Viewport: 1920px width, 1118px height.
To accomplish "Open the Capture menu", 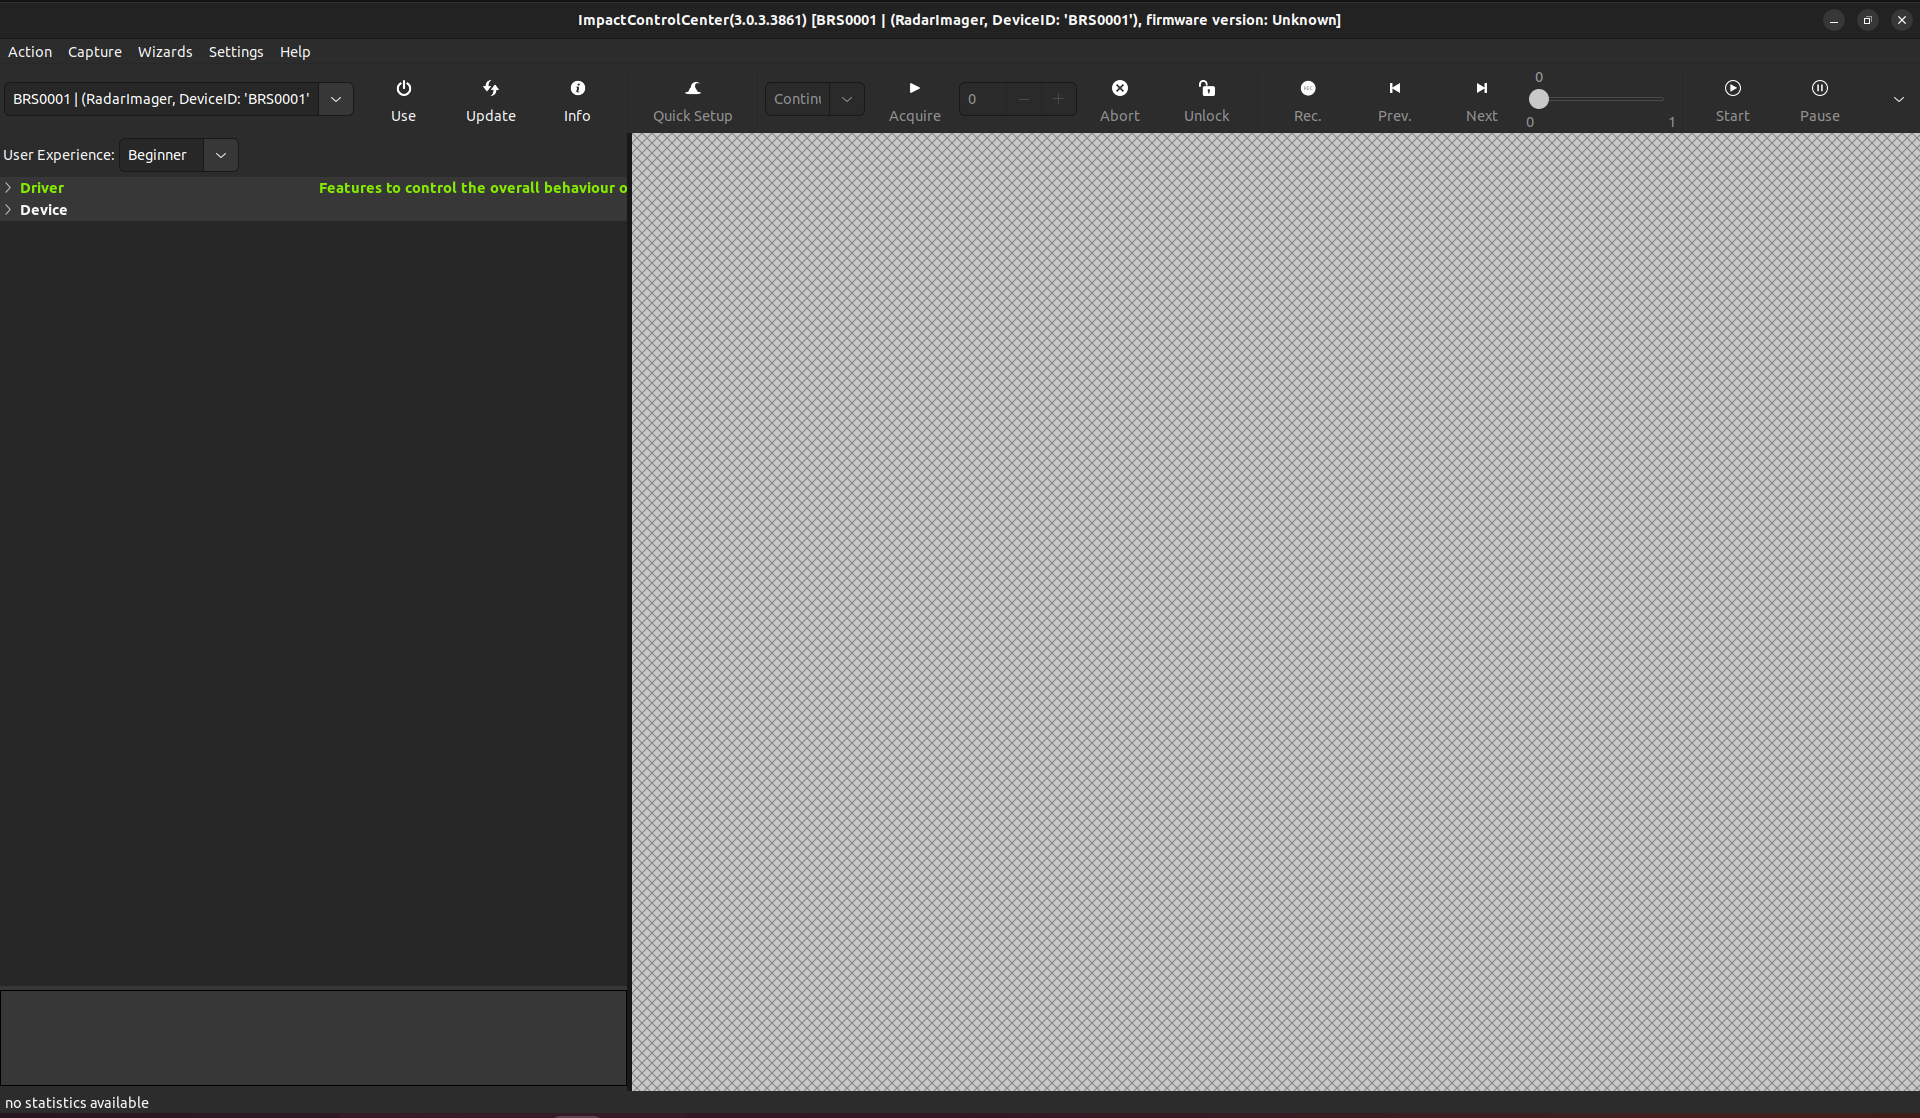I will click(x=95, y=52).
